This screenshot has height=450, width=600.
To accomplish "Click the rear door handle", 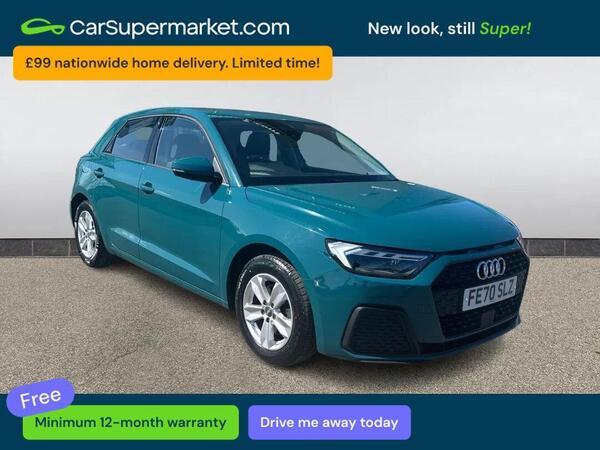I will click(x=99, y=173).
